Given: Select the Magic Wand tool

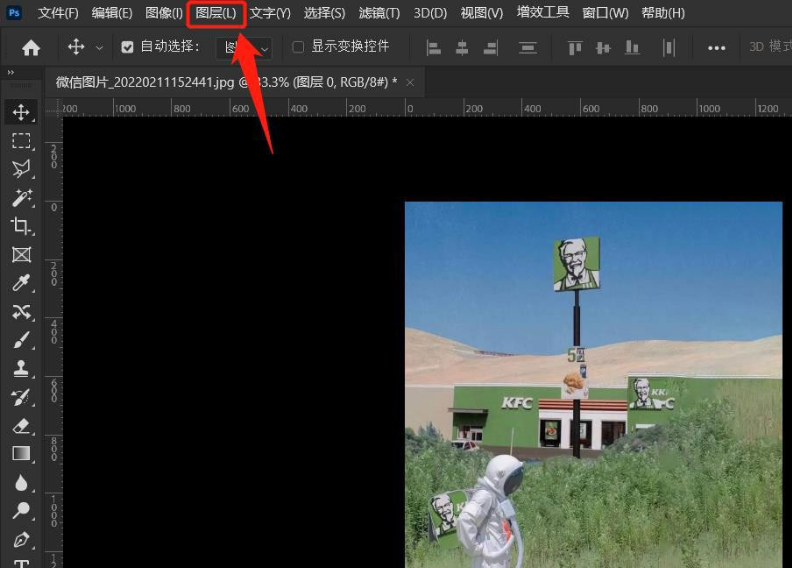Looking at the screenshot, I should point(21,197).
